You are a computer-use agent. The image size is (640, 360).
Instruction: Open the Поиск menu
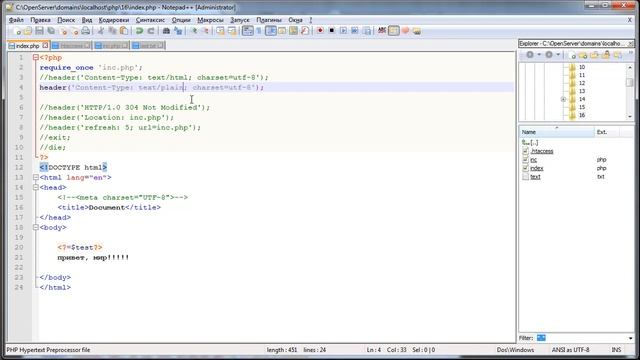[66, 20]
